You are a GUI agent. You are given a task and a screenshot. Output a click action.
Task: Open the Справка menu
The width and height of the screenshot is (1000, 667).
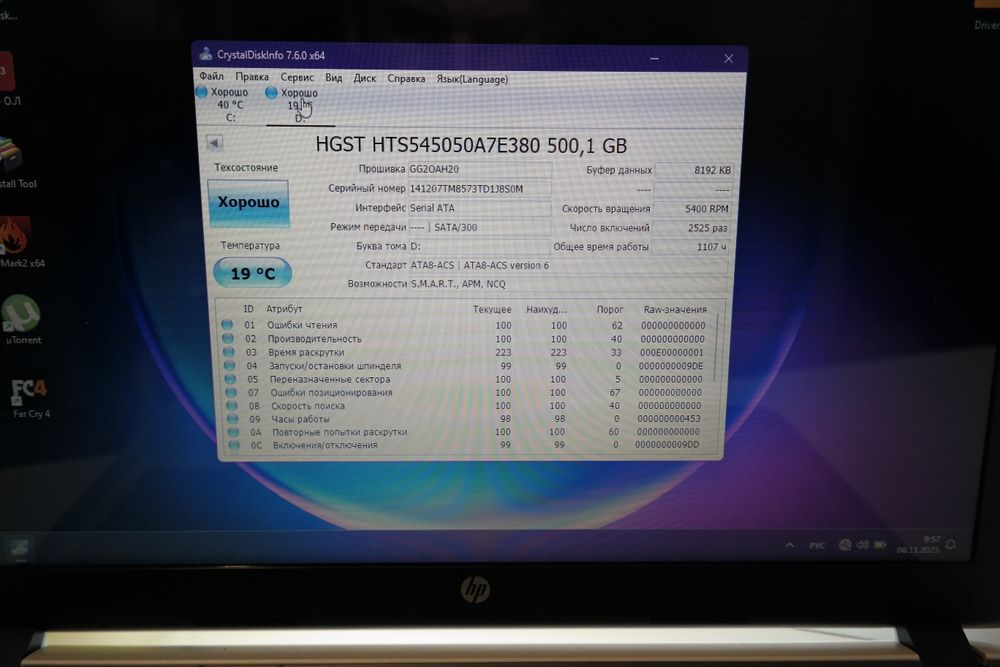(406, 79)
